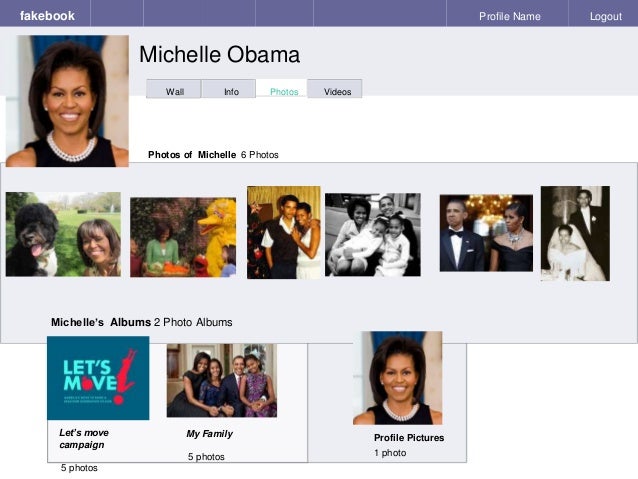Open the Videos tab
638x479 pixels.
(x=335, y=89)
